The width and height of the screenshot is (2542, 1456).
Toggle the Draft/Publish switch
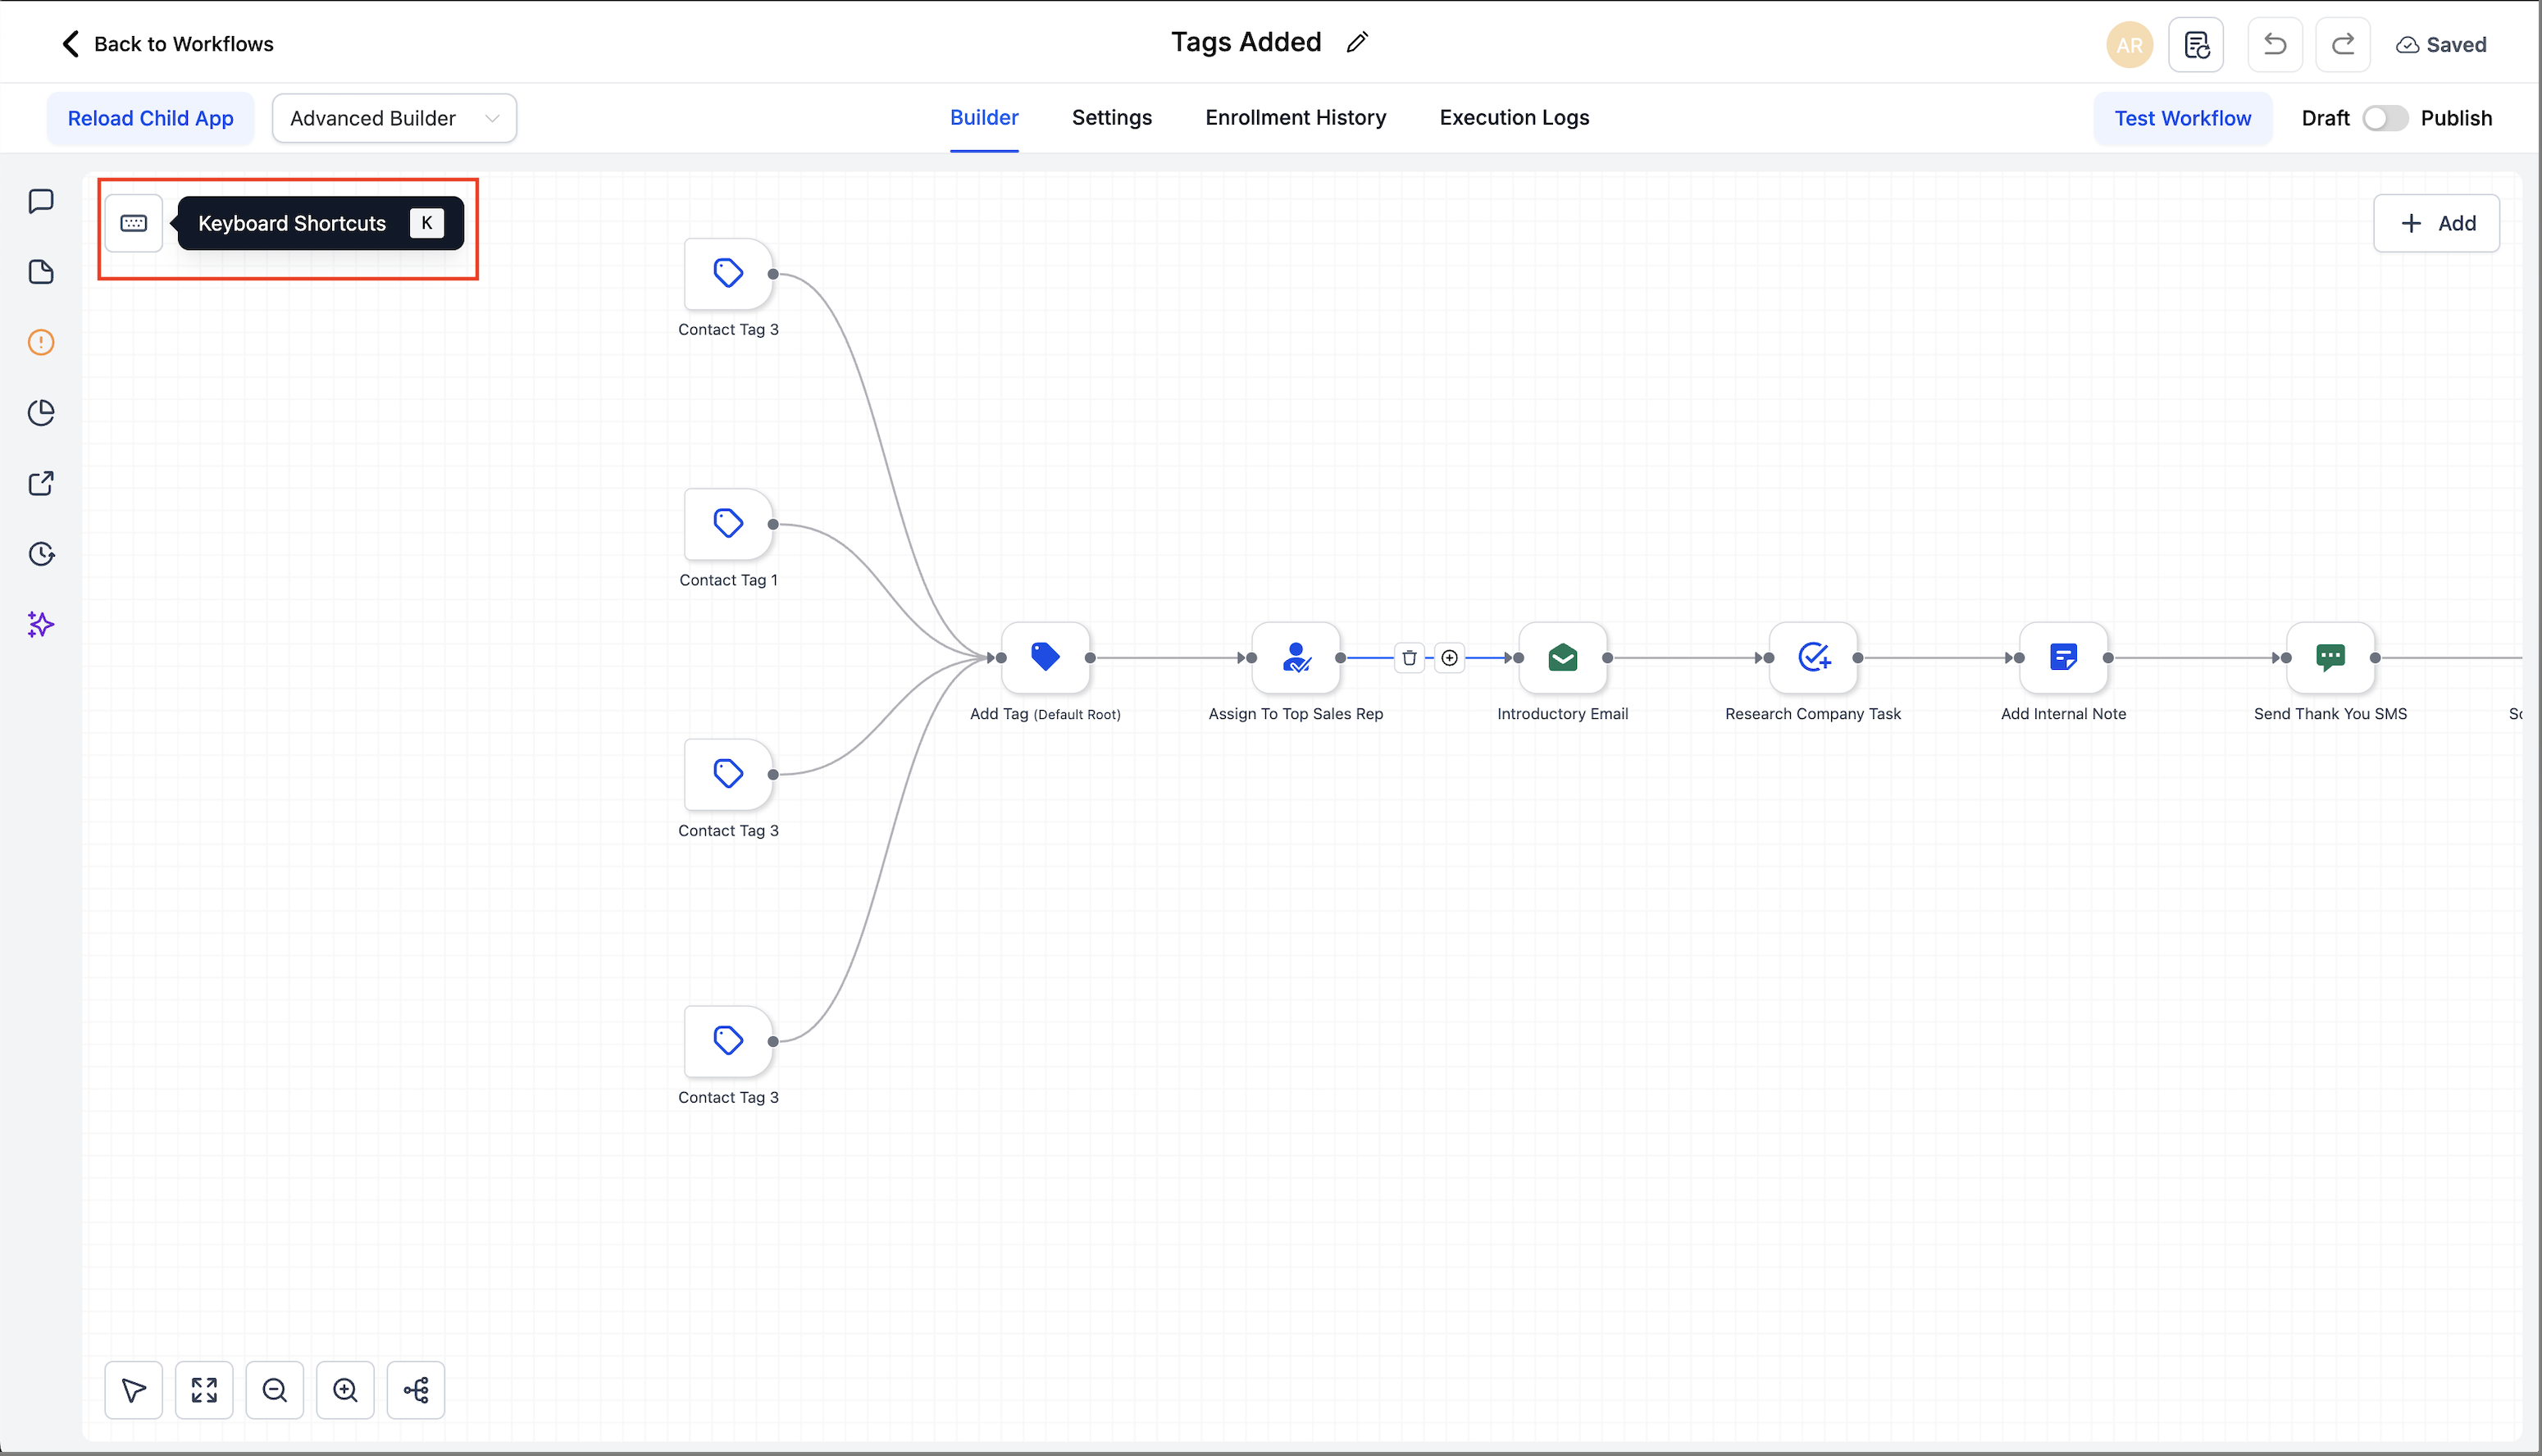pyautogui.click(x=2385, y=118)
